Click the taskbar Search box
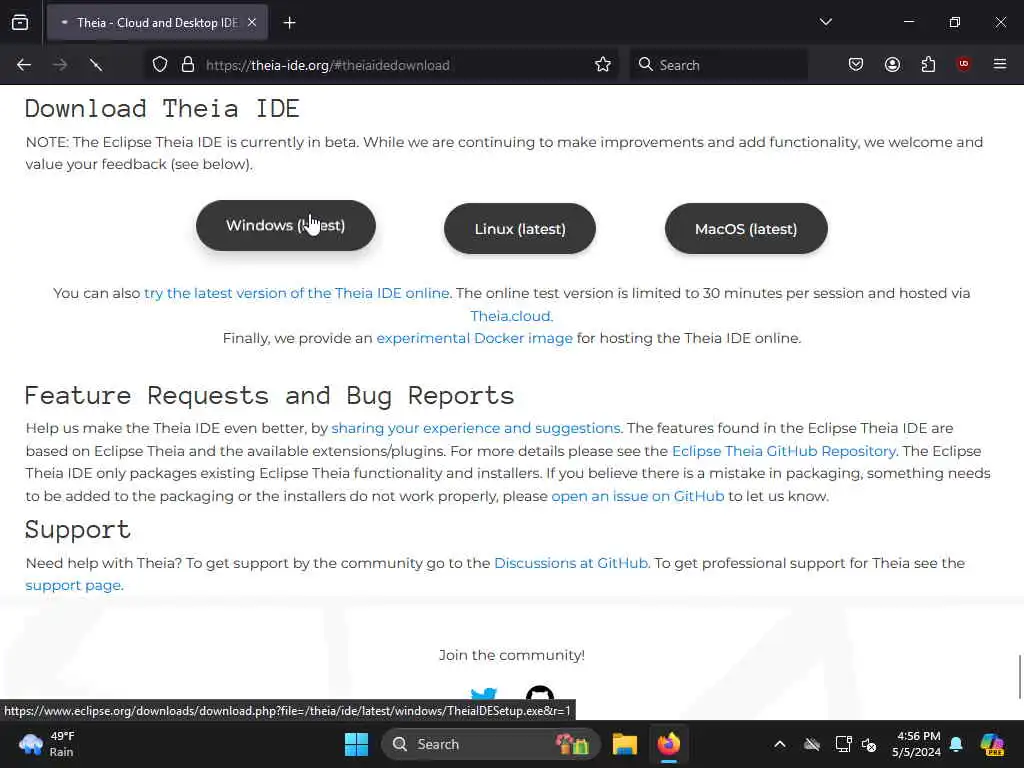The height and width of the screenshot is (768, 1024). tap(491, 744)
